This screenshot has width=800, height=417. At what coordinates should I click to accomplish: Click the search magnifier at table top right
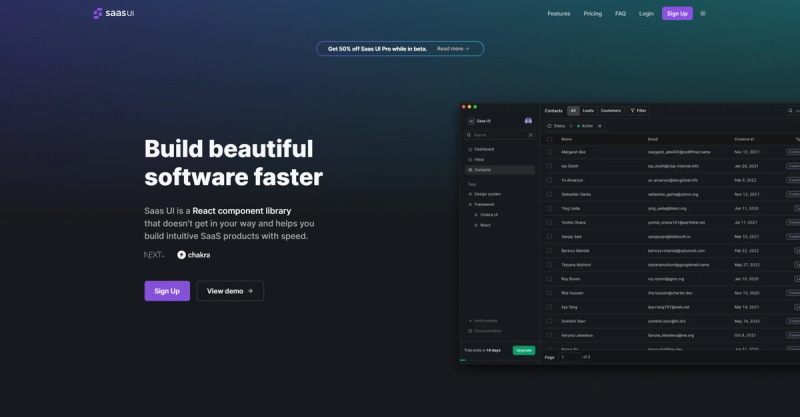[790, 110]
